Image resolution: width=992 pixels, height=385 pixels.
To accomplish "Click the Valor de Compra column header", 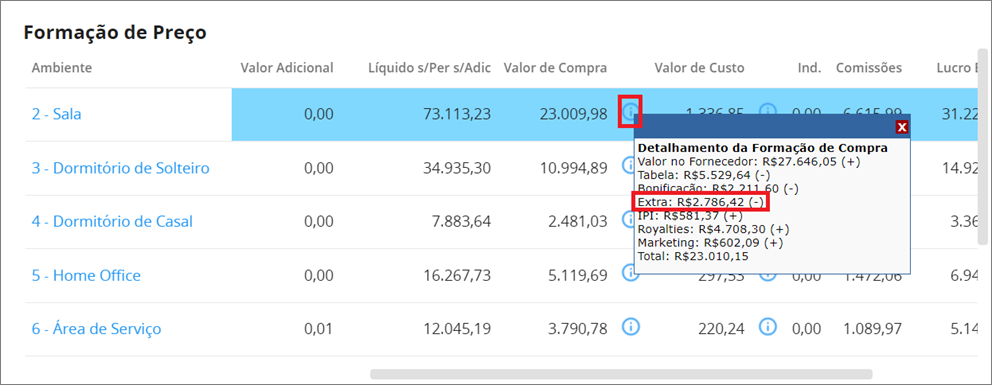I will [x=555, y=67].
